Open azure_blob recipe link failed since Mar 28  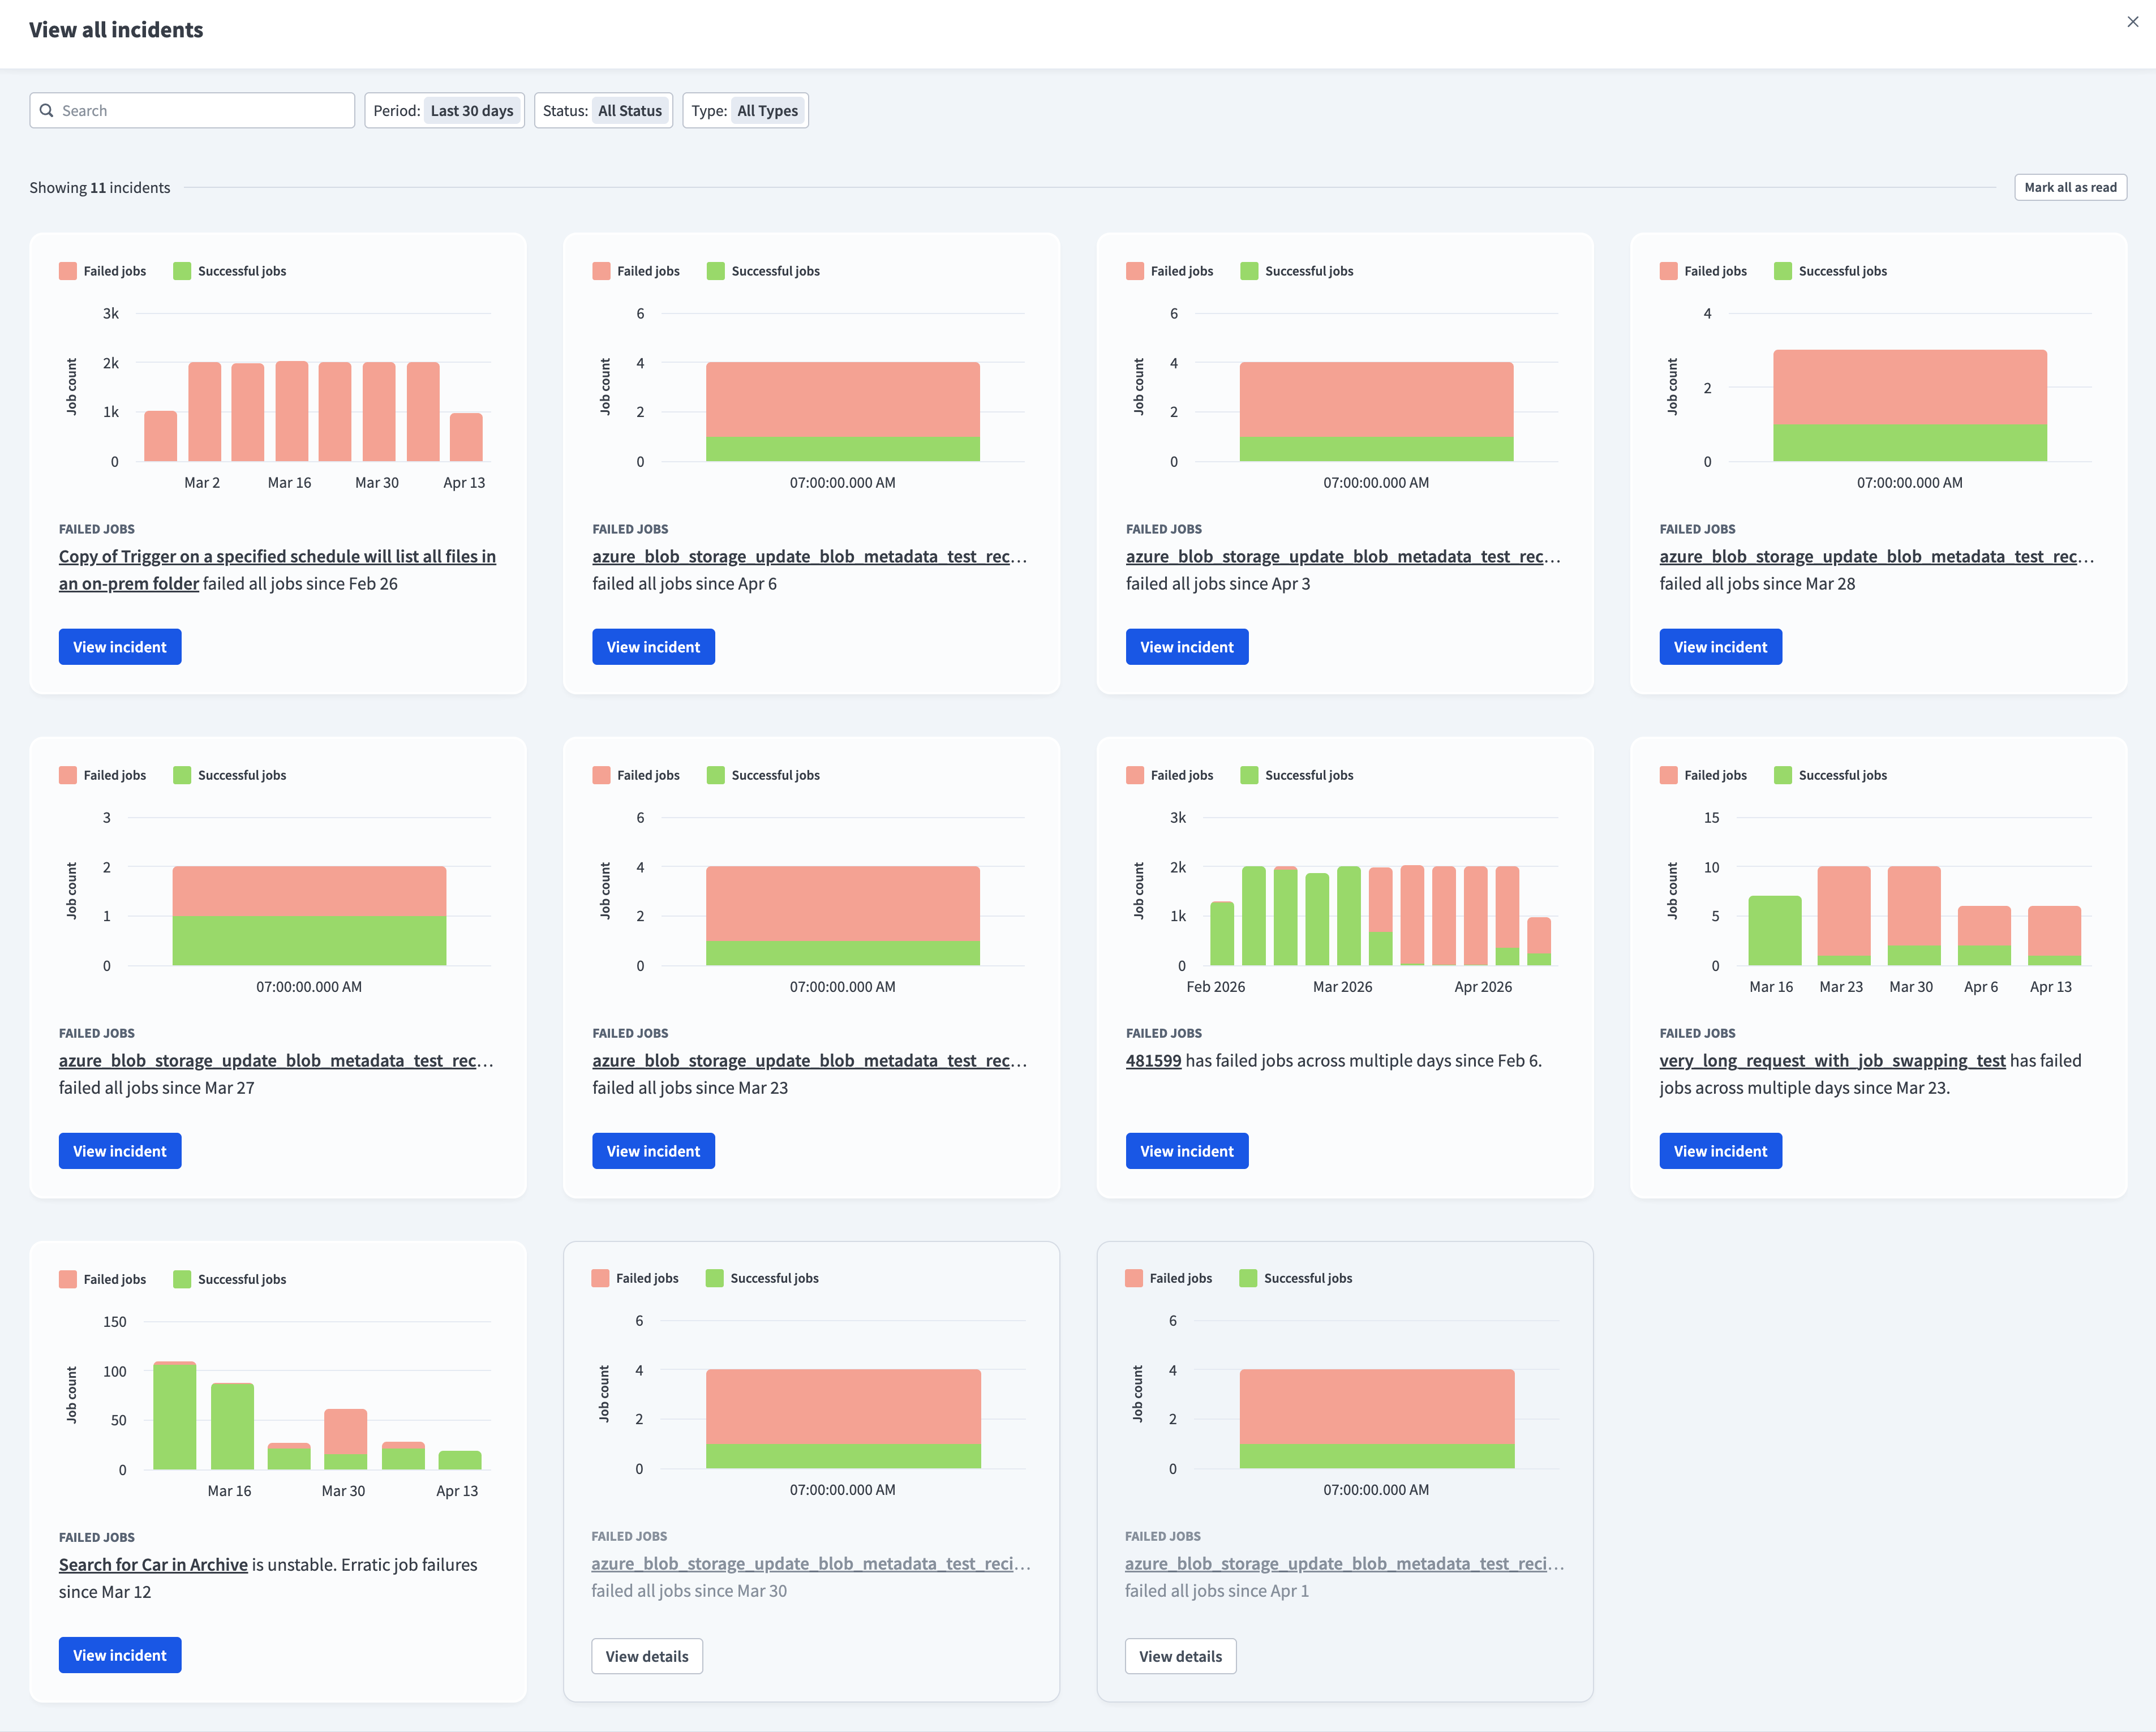1877,556
